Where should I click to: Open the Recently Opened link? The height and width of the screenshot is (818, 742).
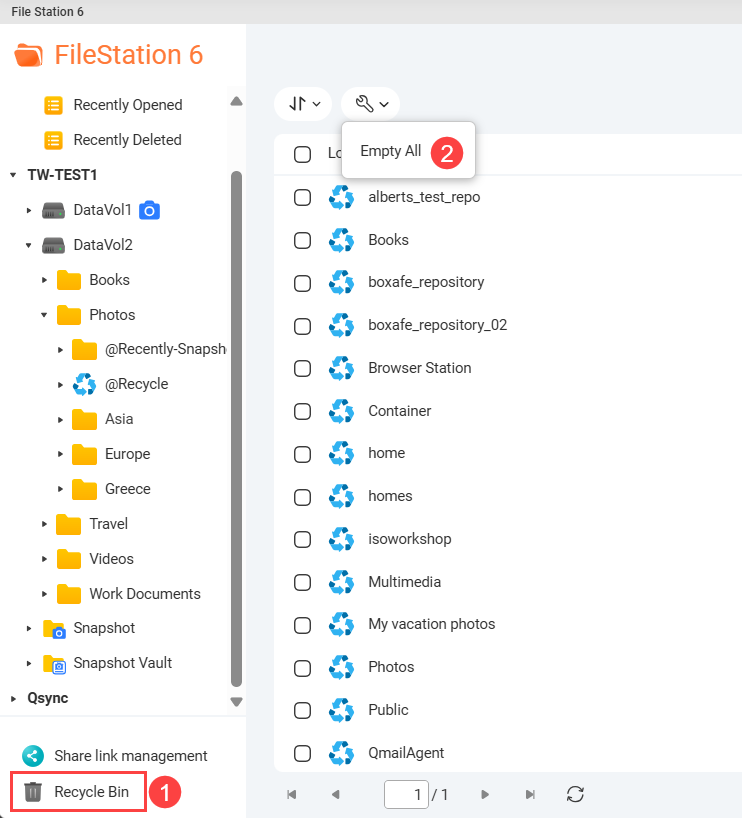pyautogui.click(x=128, y=105)
